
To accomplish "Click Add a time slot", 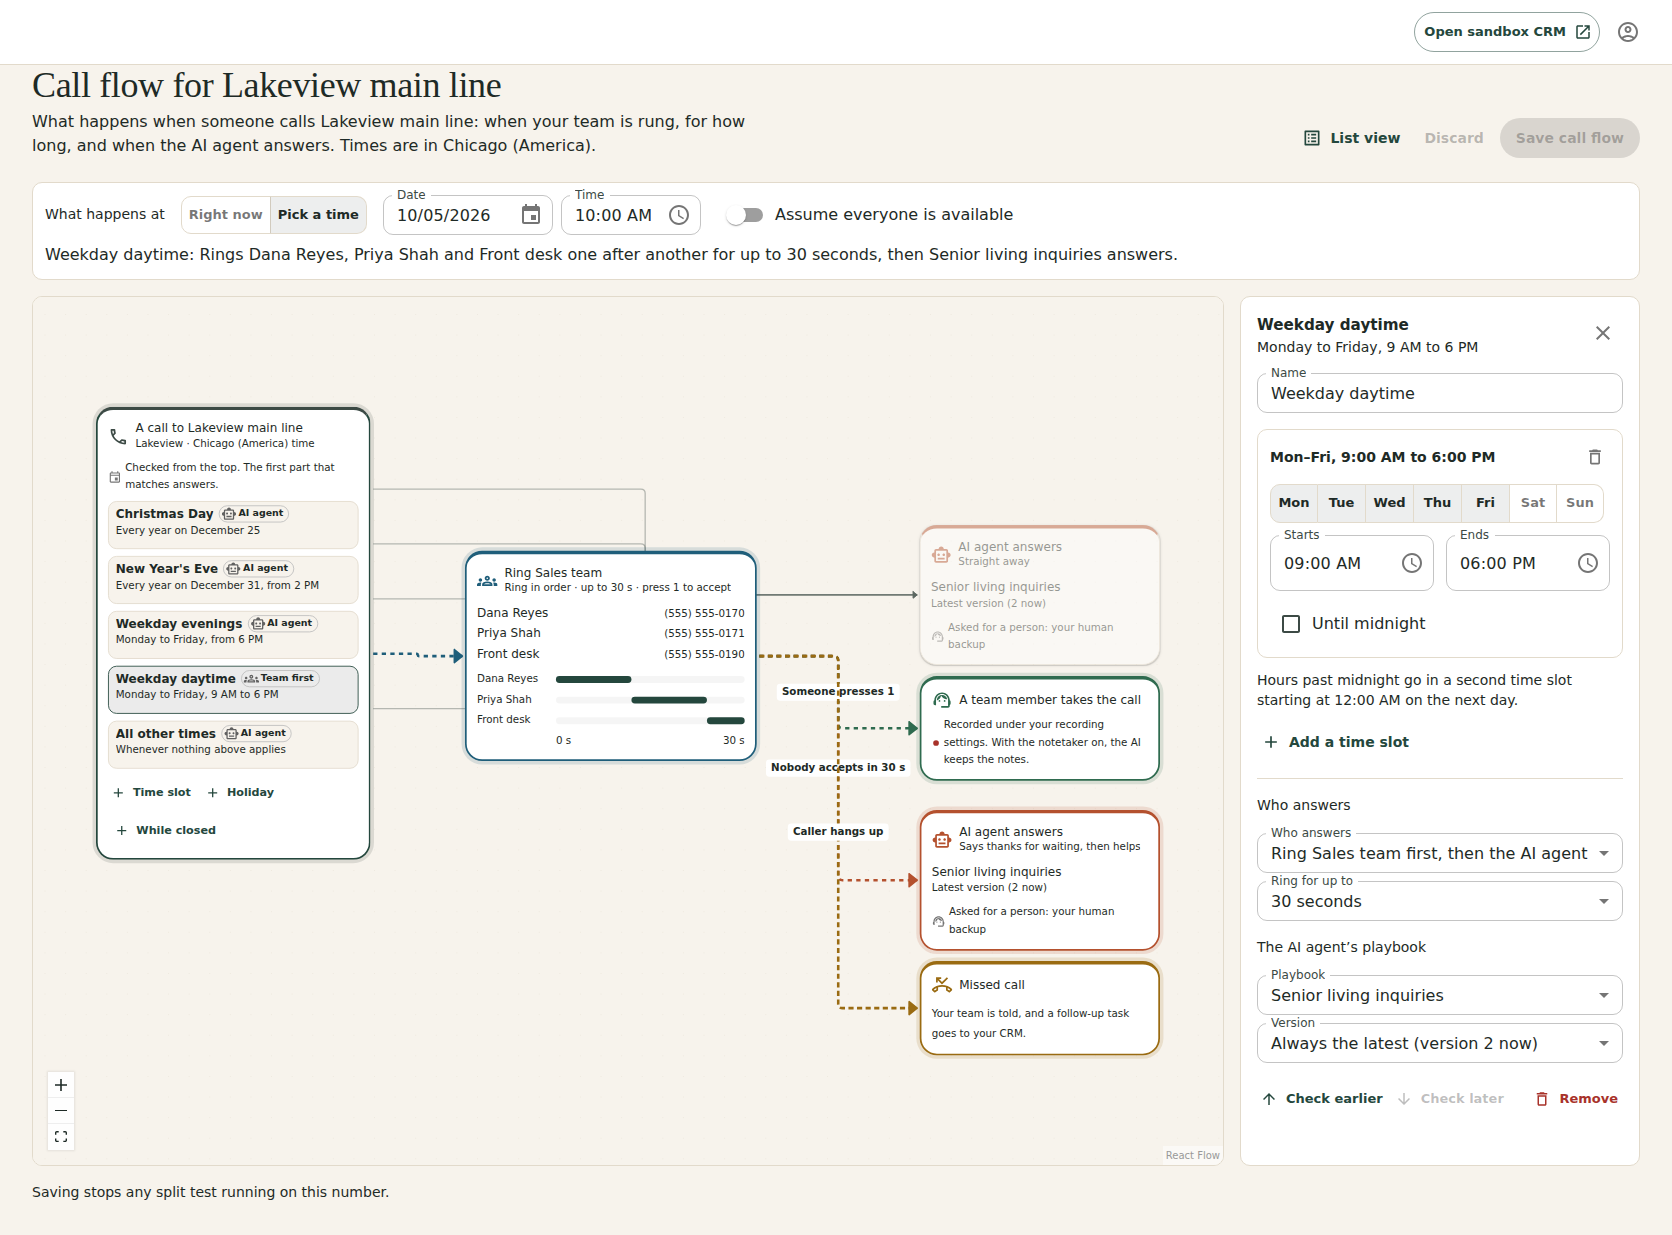I will coord(1337,742).
